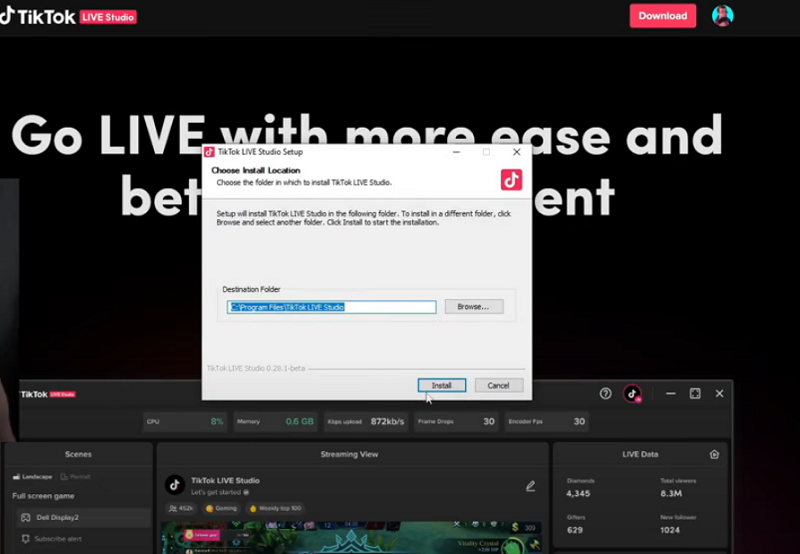Click the Gaming tag

point(221,508)
